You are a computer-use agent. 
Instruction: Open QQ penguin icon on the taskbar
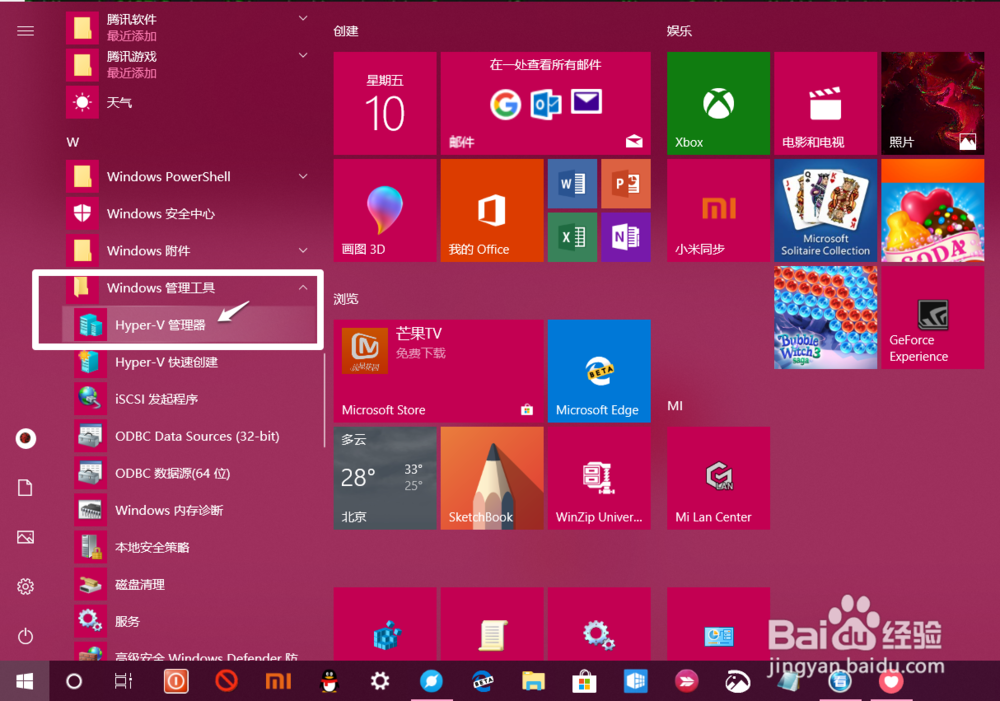click(329, 681)
